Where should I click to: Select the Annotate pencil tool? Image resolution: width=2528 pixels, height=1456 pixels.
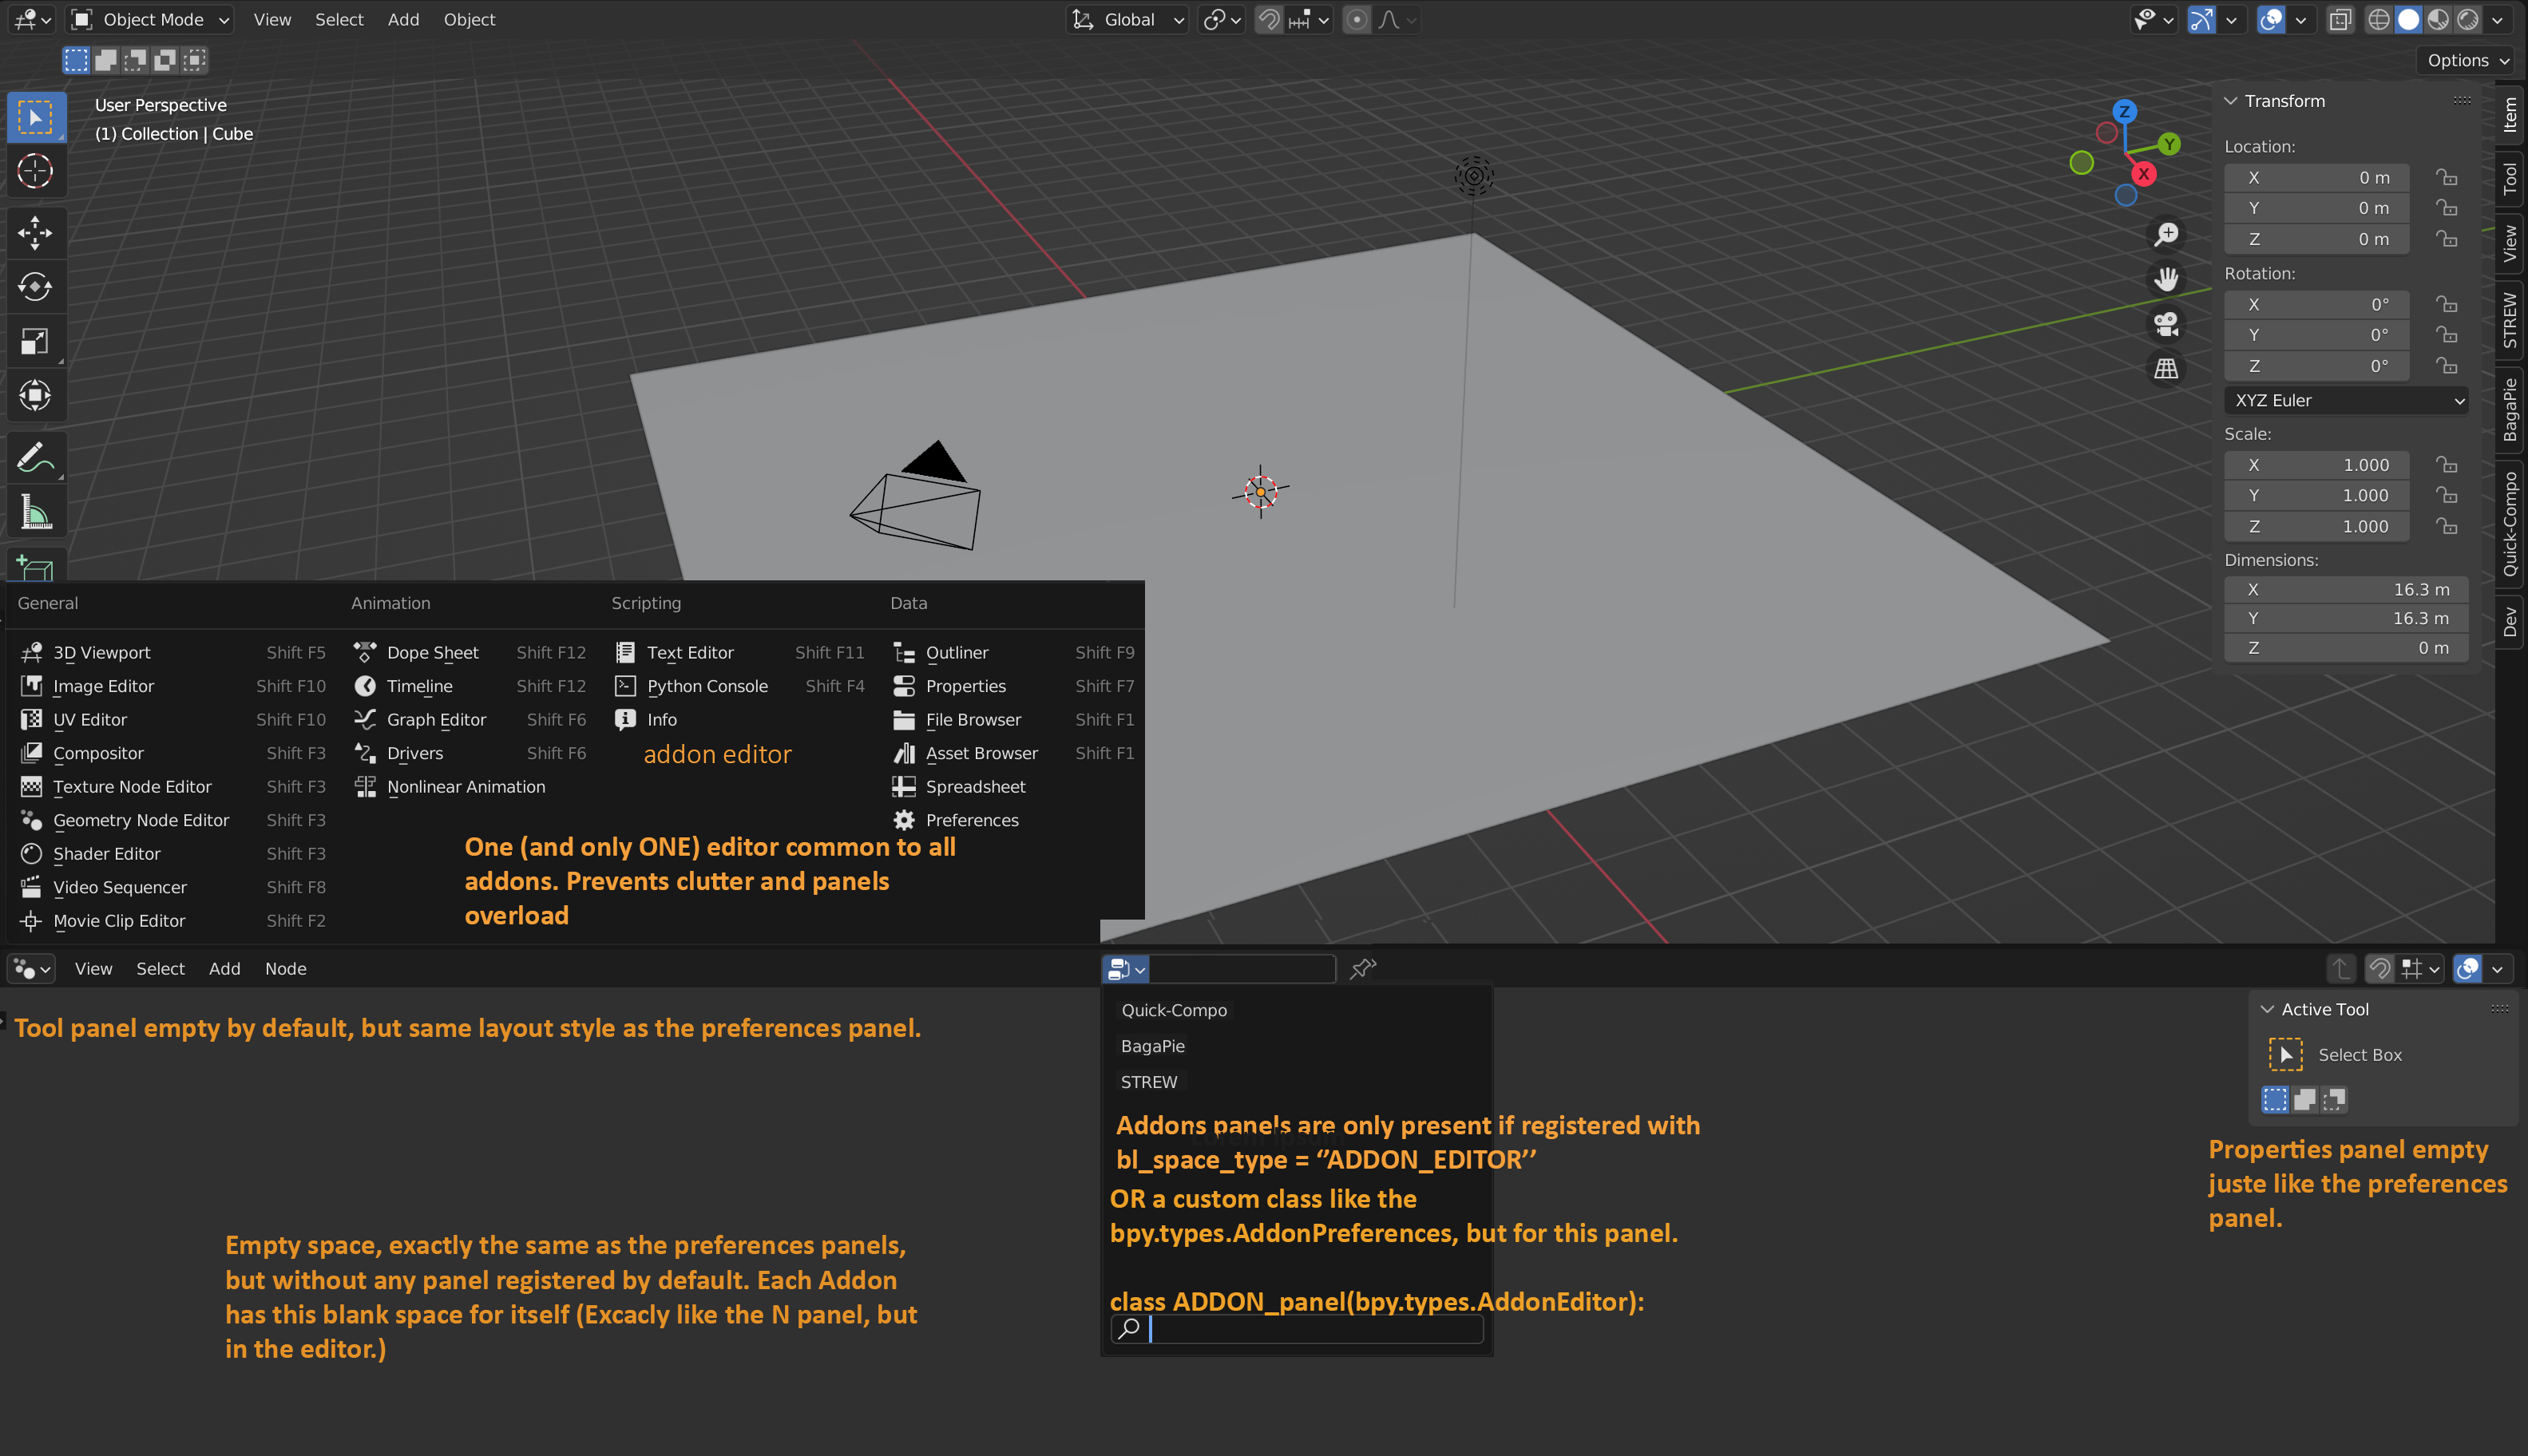coord(36,458)
